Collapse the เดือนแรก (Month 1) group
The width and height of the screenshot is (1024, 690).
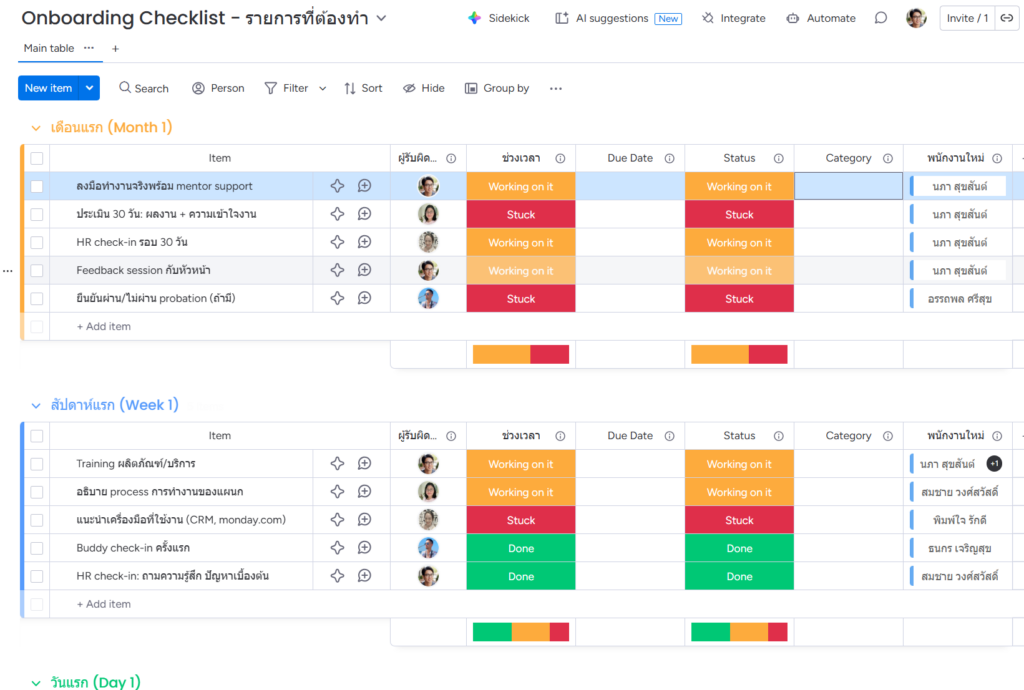36,128
